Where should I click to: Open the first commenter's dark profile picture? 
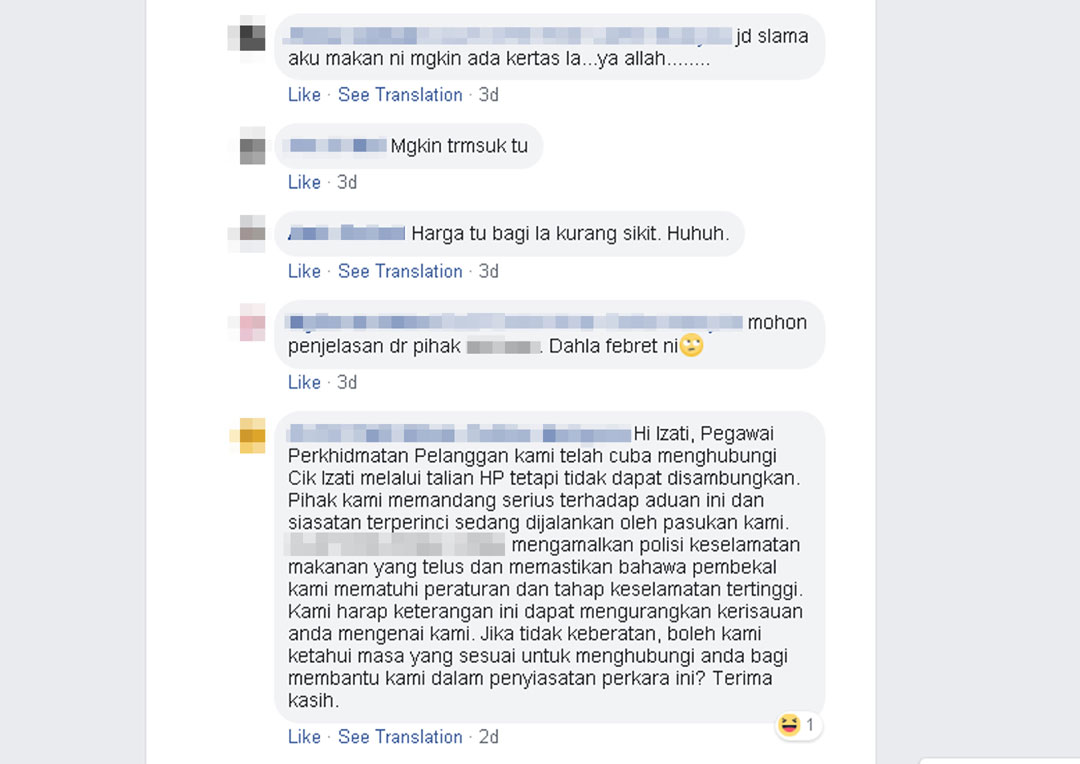coord(247,35)
